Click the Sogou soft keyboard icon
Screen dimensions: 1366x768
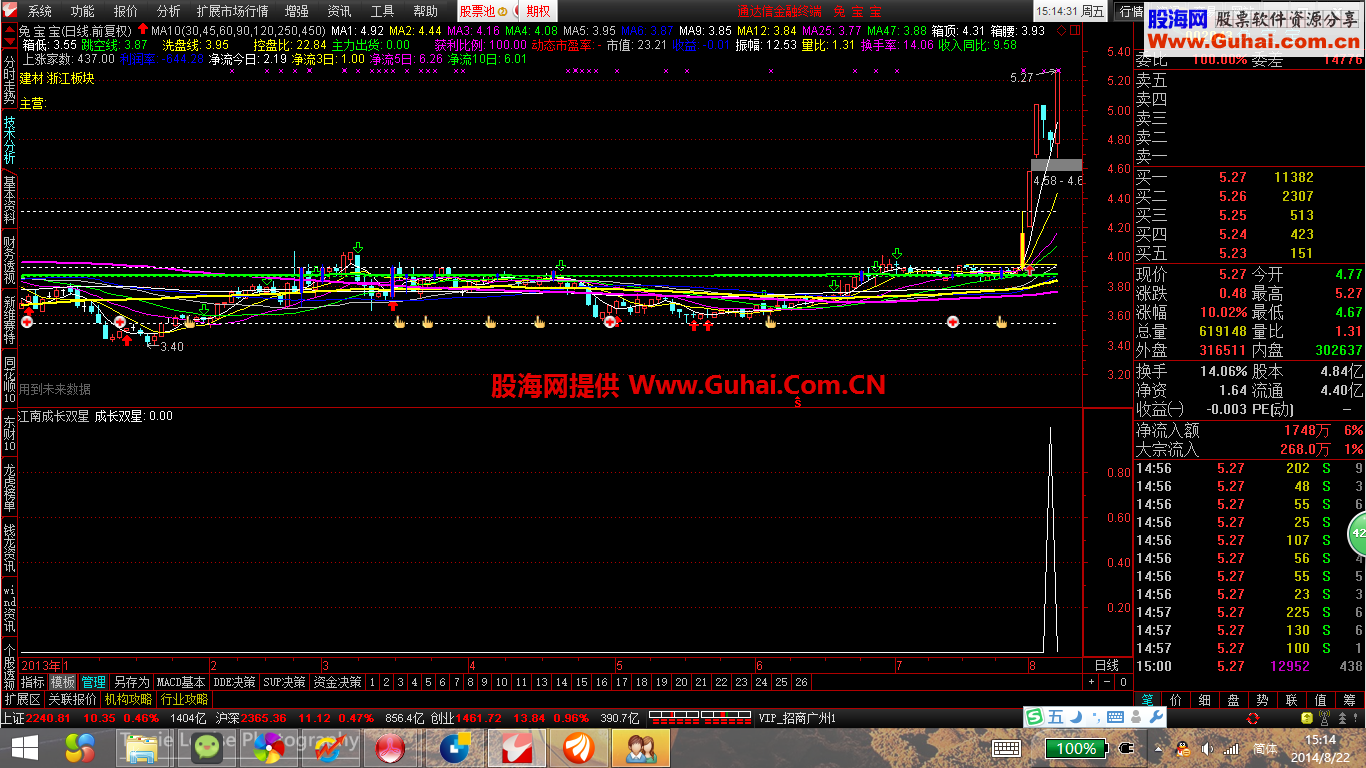(x=1115, y=717)
